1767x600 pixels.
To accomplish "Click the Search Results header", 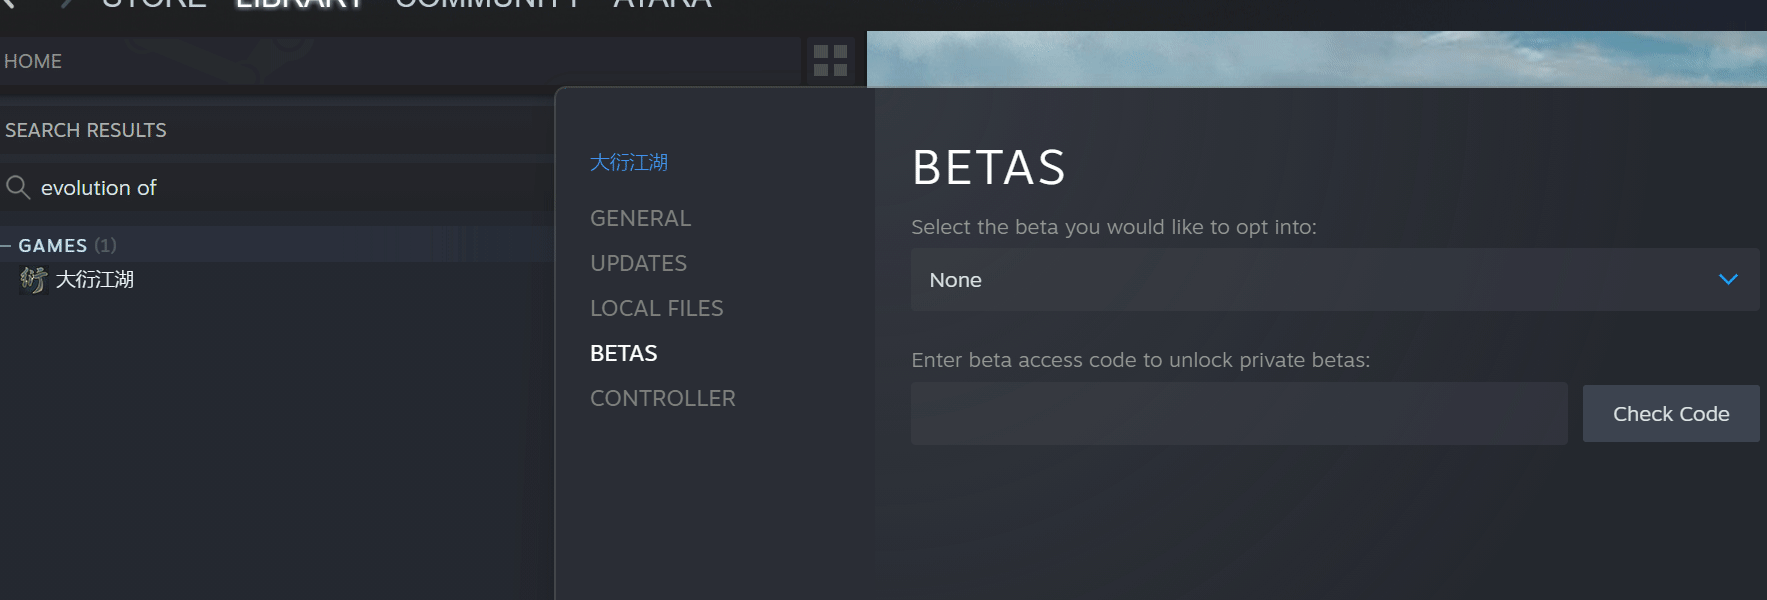I will click(x=86, y=130).
